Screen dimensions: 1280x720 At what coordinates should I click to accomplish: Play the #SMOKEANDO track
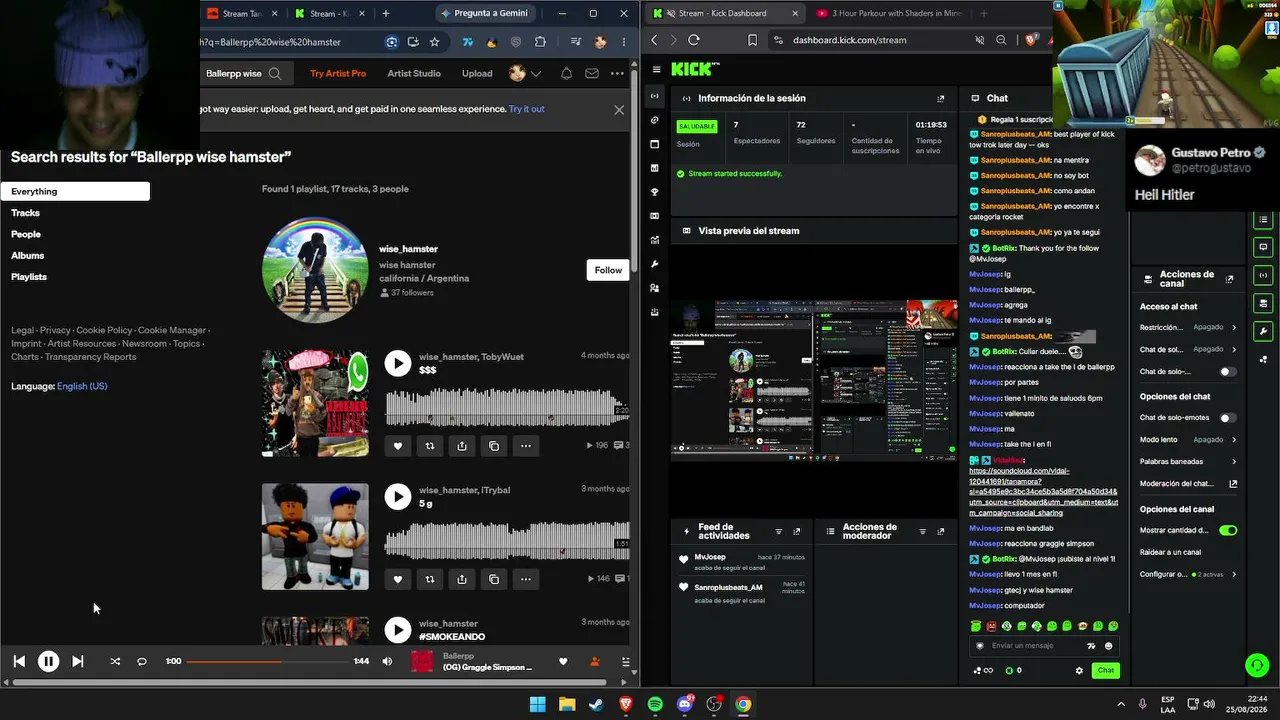point(398,629)
